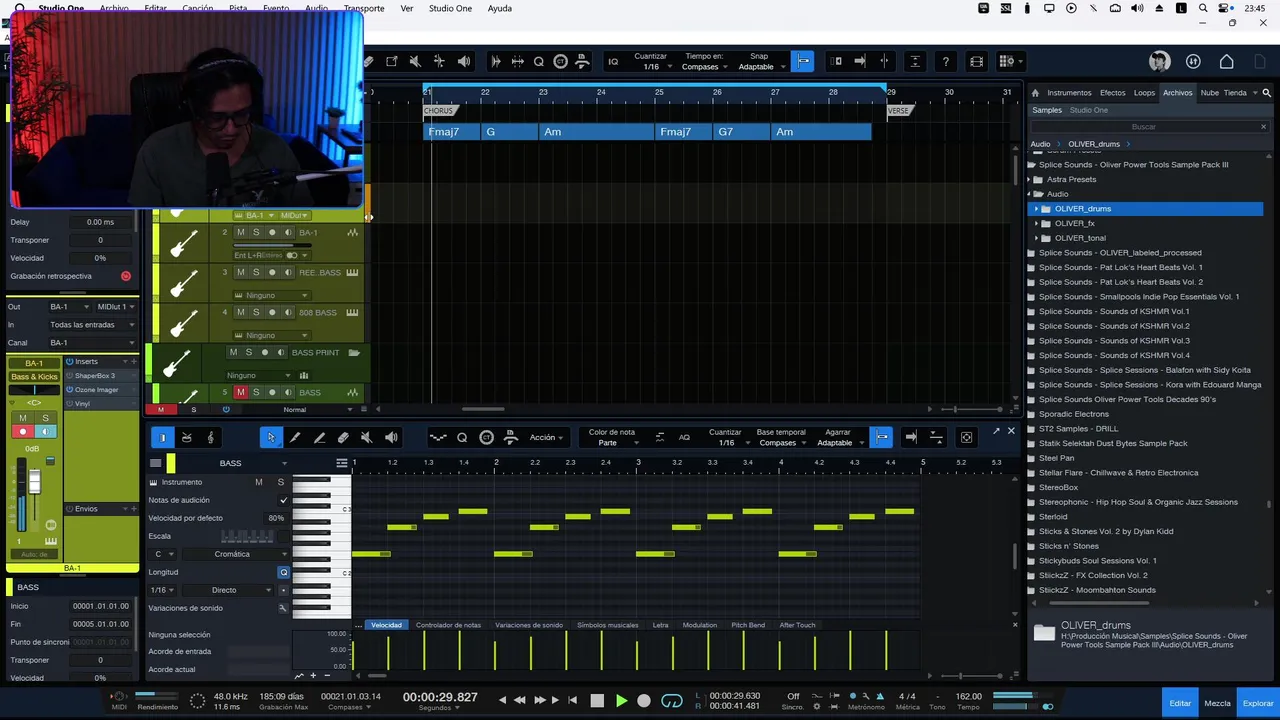Image resolution: width=1280 pixels, height=720 pixels.
Task: Unmute the BASS track with the red M
Action: (240, 392)
